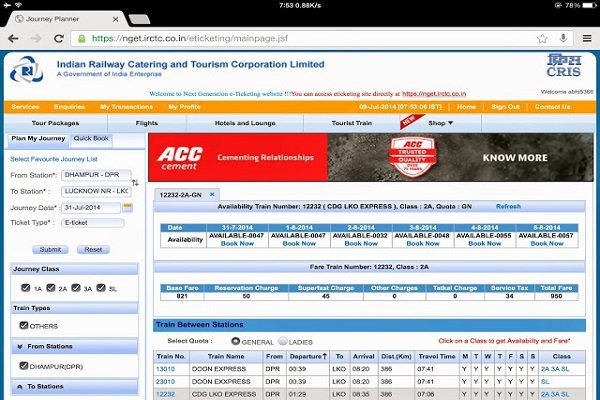
Task: Close the 12232-2A-GN availability tab
Action: pyautogui.click(x=213, y=193)
